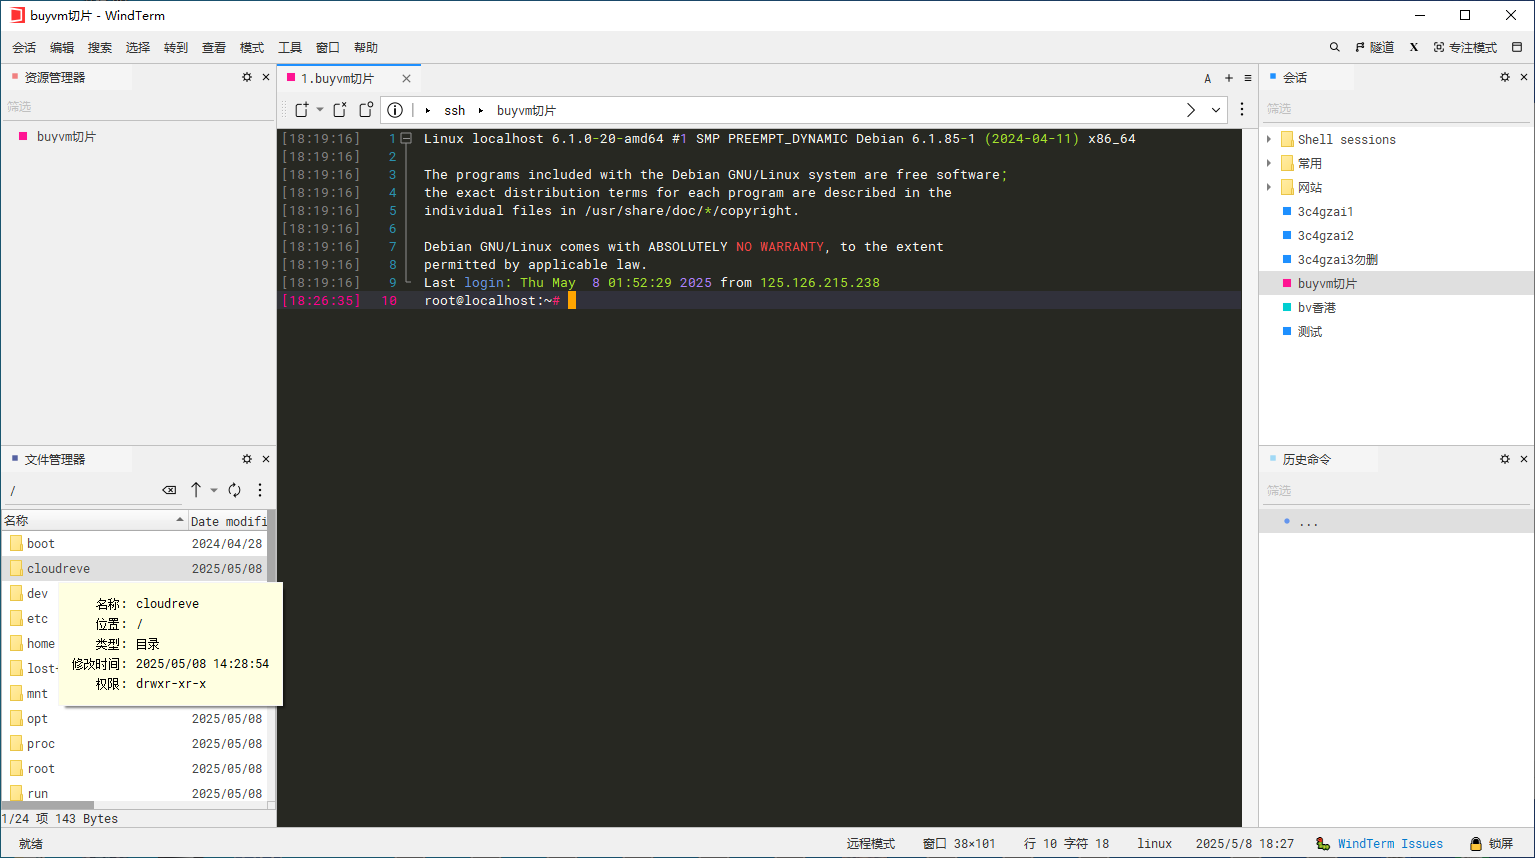Close the 资源管理器 panel

coord(266,77)
